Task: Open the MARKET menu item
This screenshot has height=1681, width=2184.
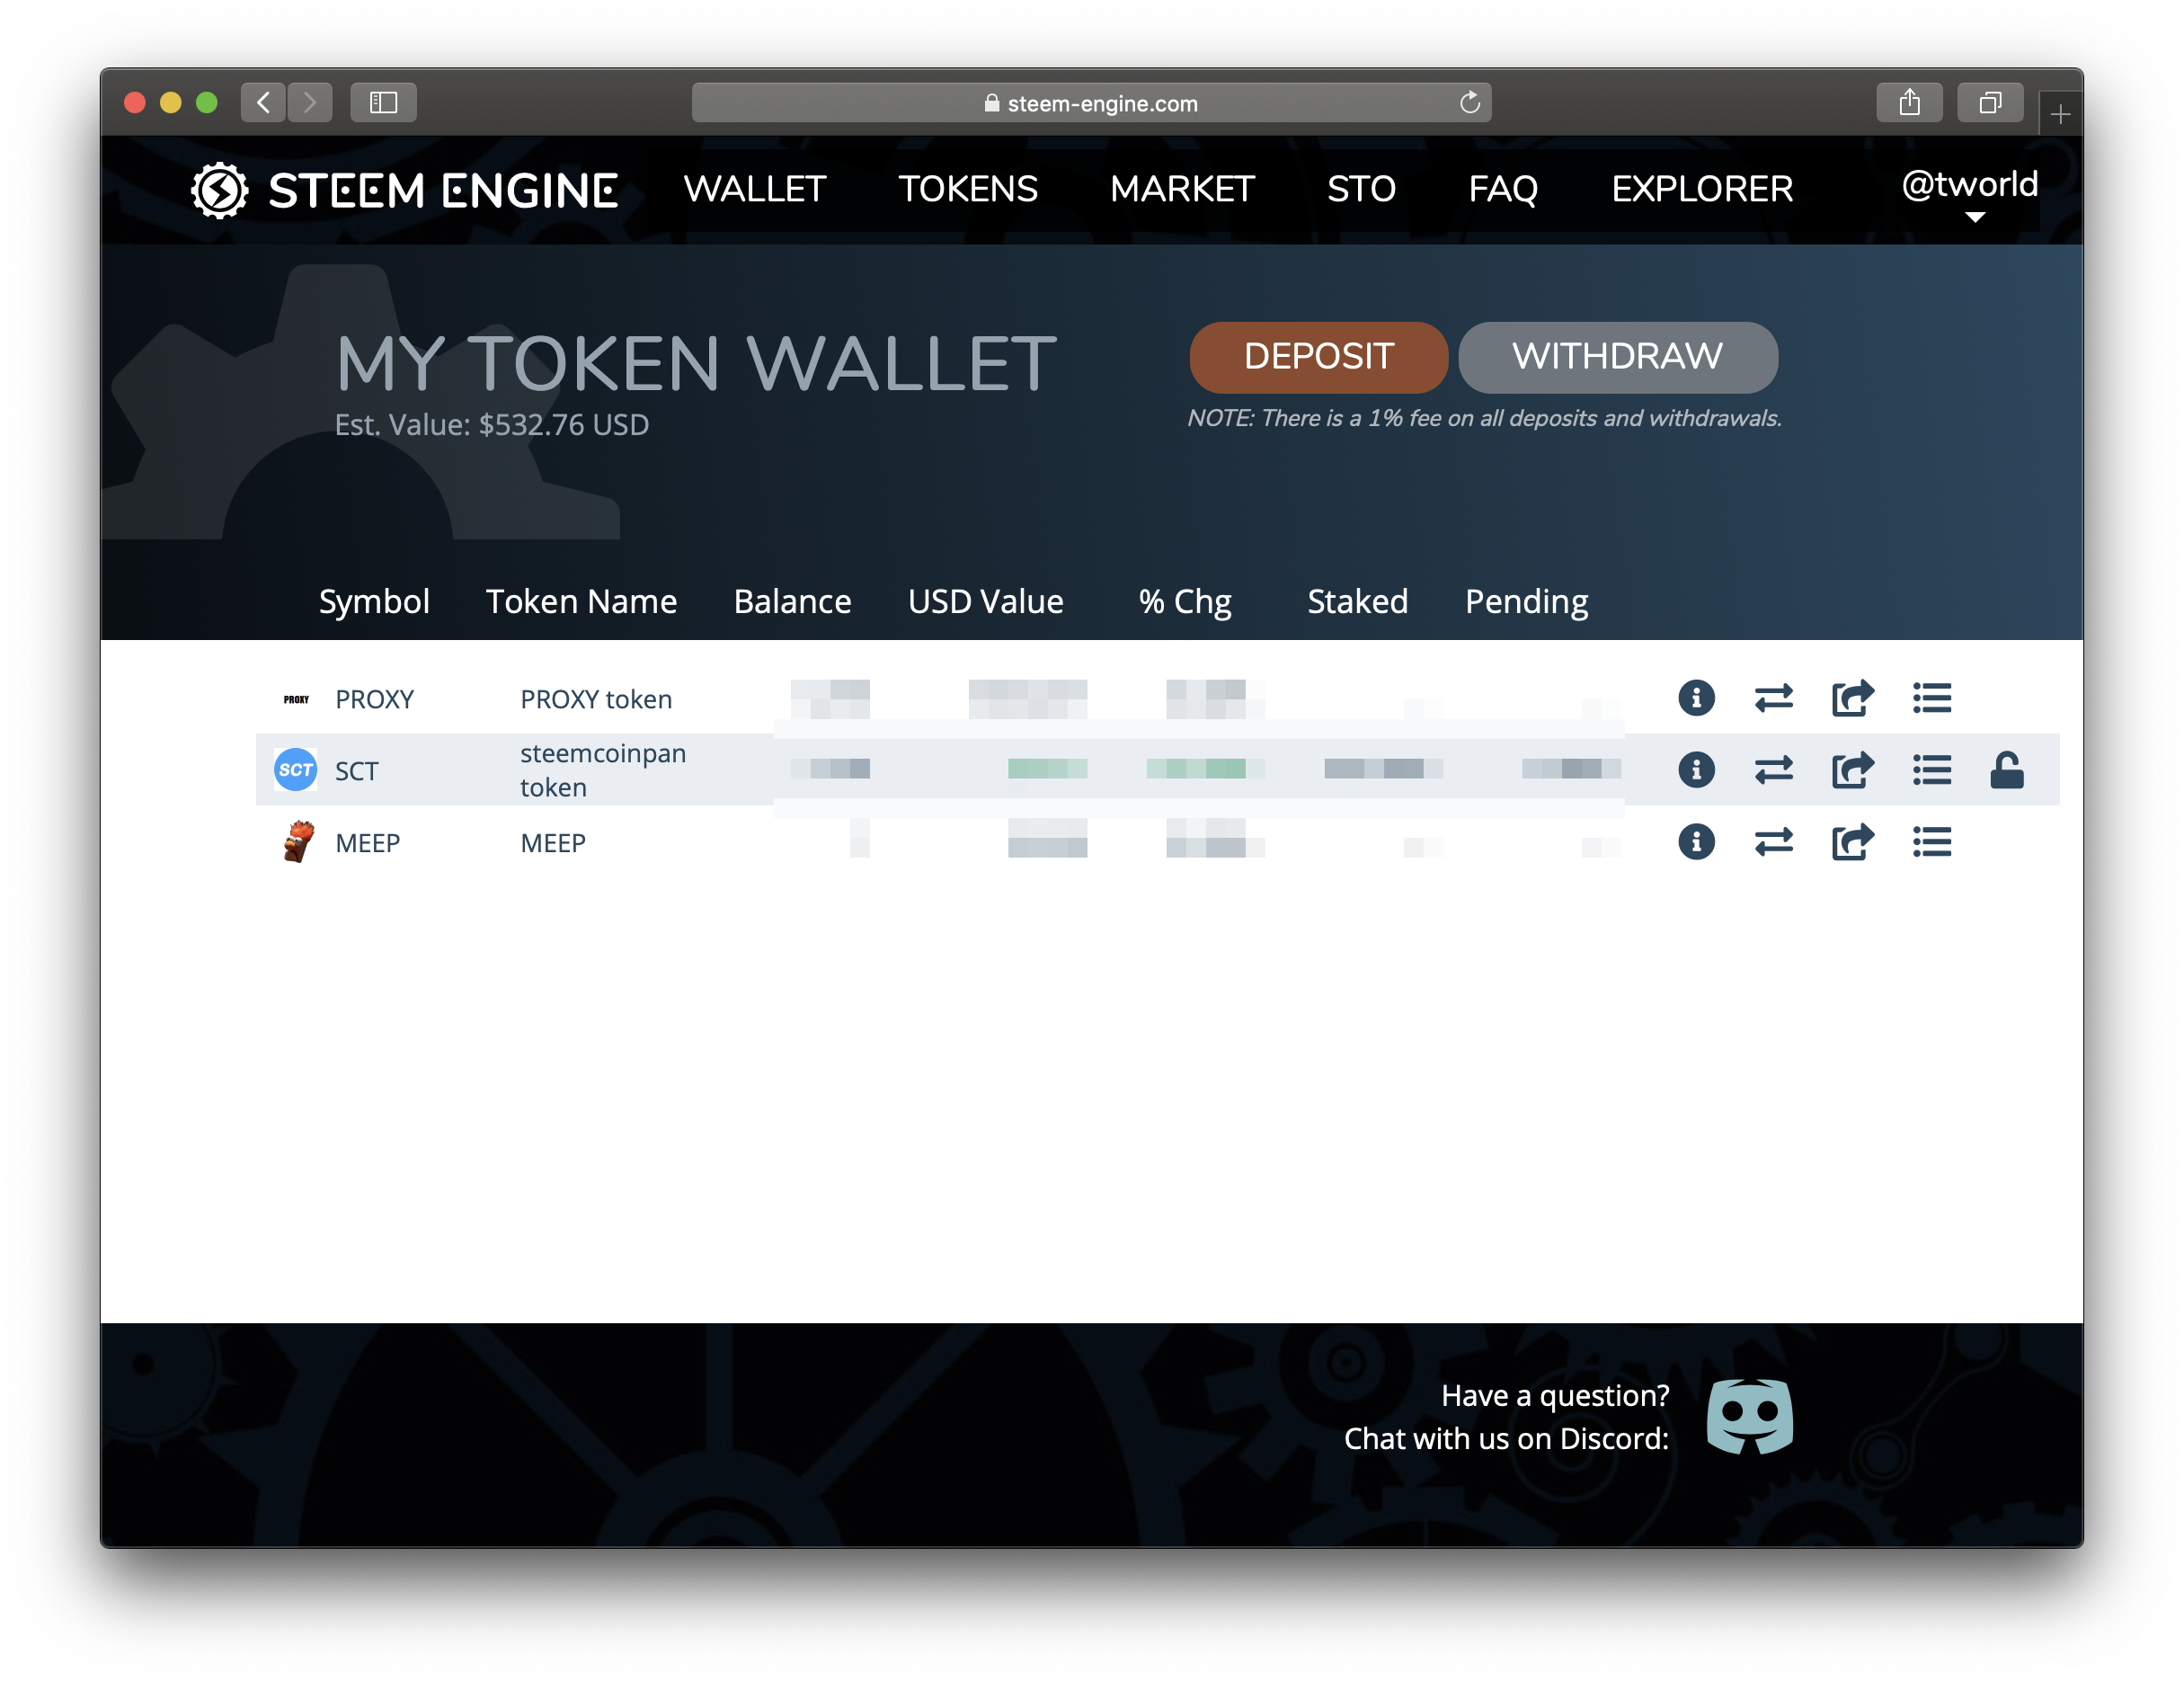Action: pos(1182,189)
